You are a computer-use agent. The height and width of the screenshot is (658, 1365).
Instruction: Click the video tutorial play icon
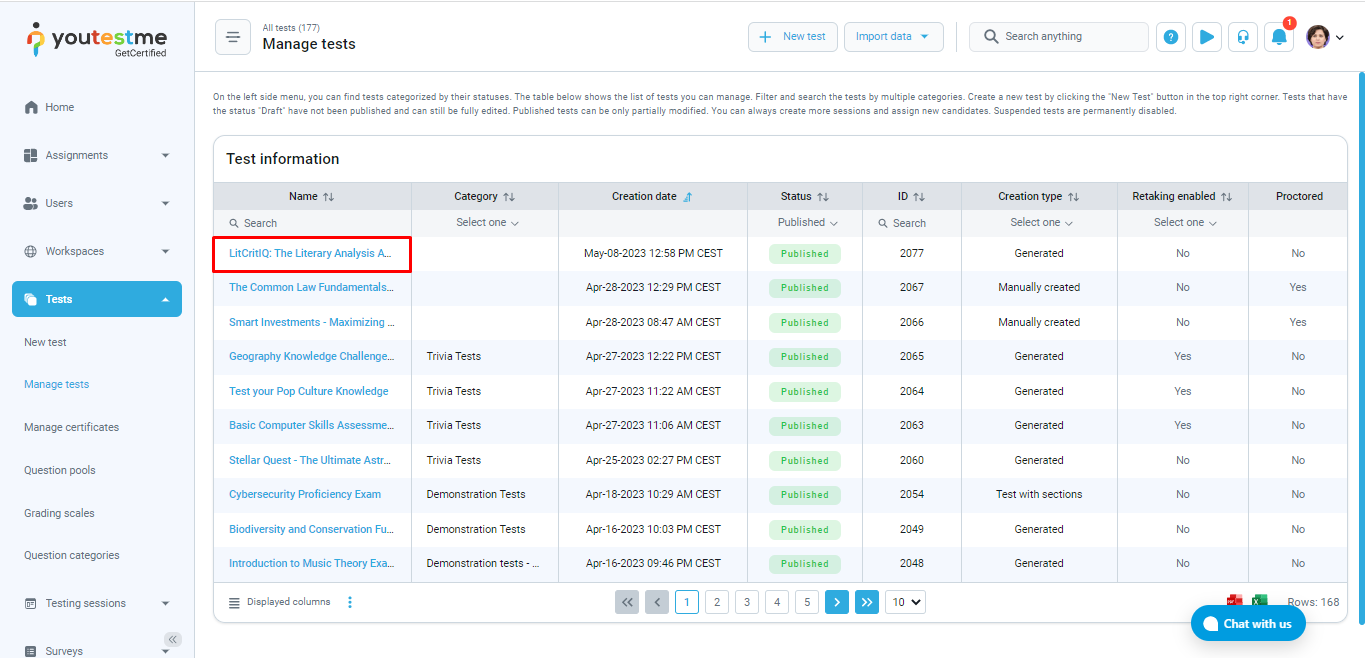pyautogui.click(x=1207, y=37)
